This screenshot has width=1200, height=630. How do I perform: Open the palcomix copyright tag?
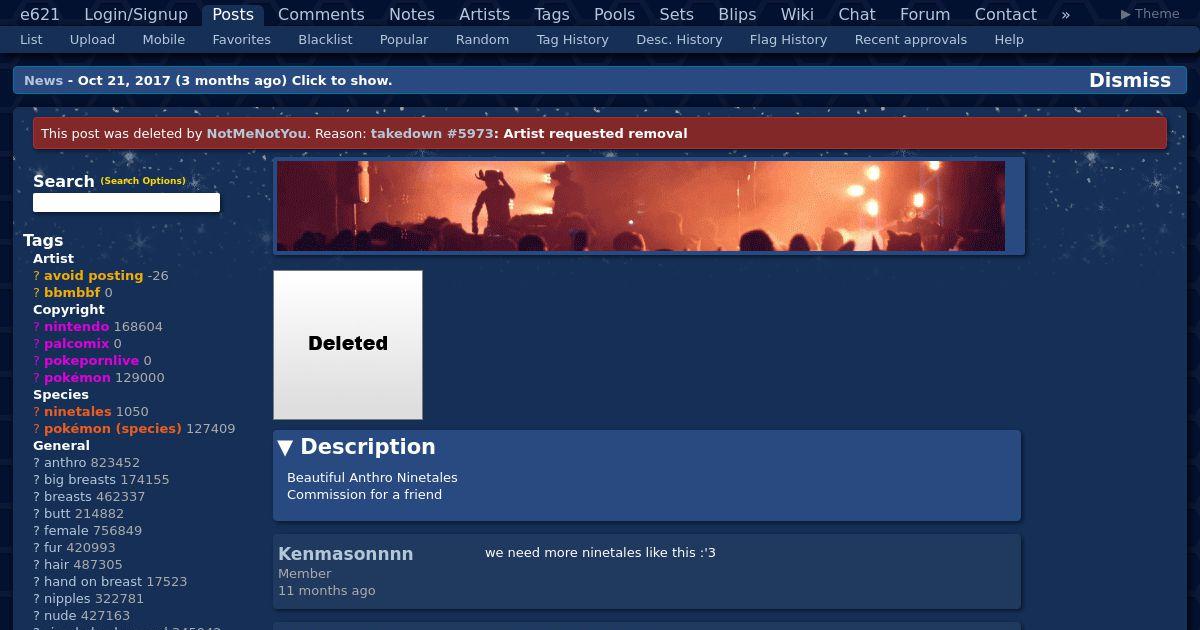tap(76, 344)
